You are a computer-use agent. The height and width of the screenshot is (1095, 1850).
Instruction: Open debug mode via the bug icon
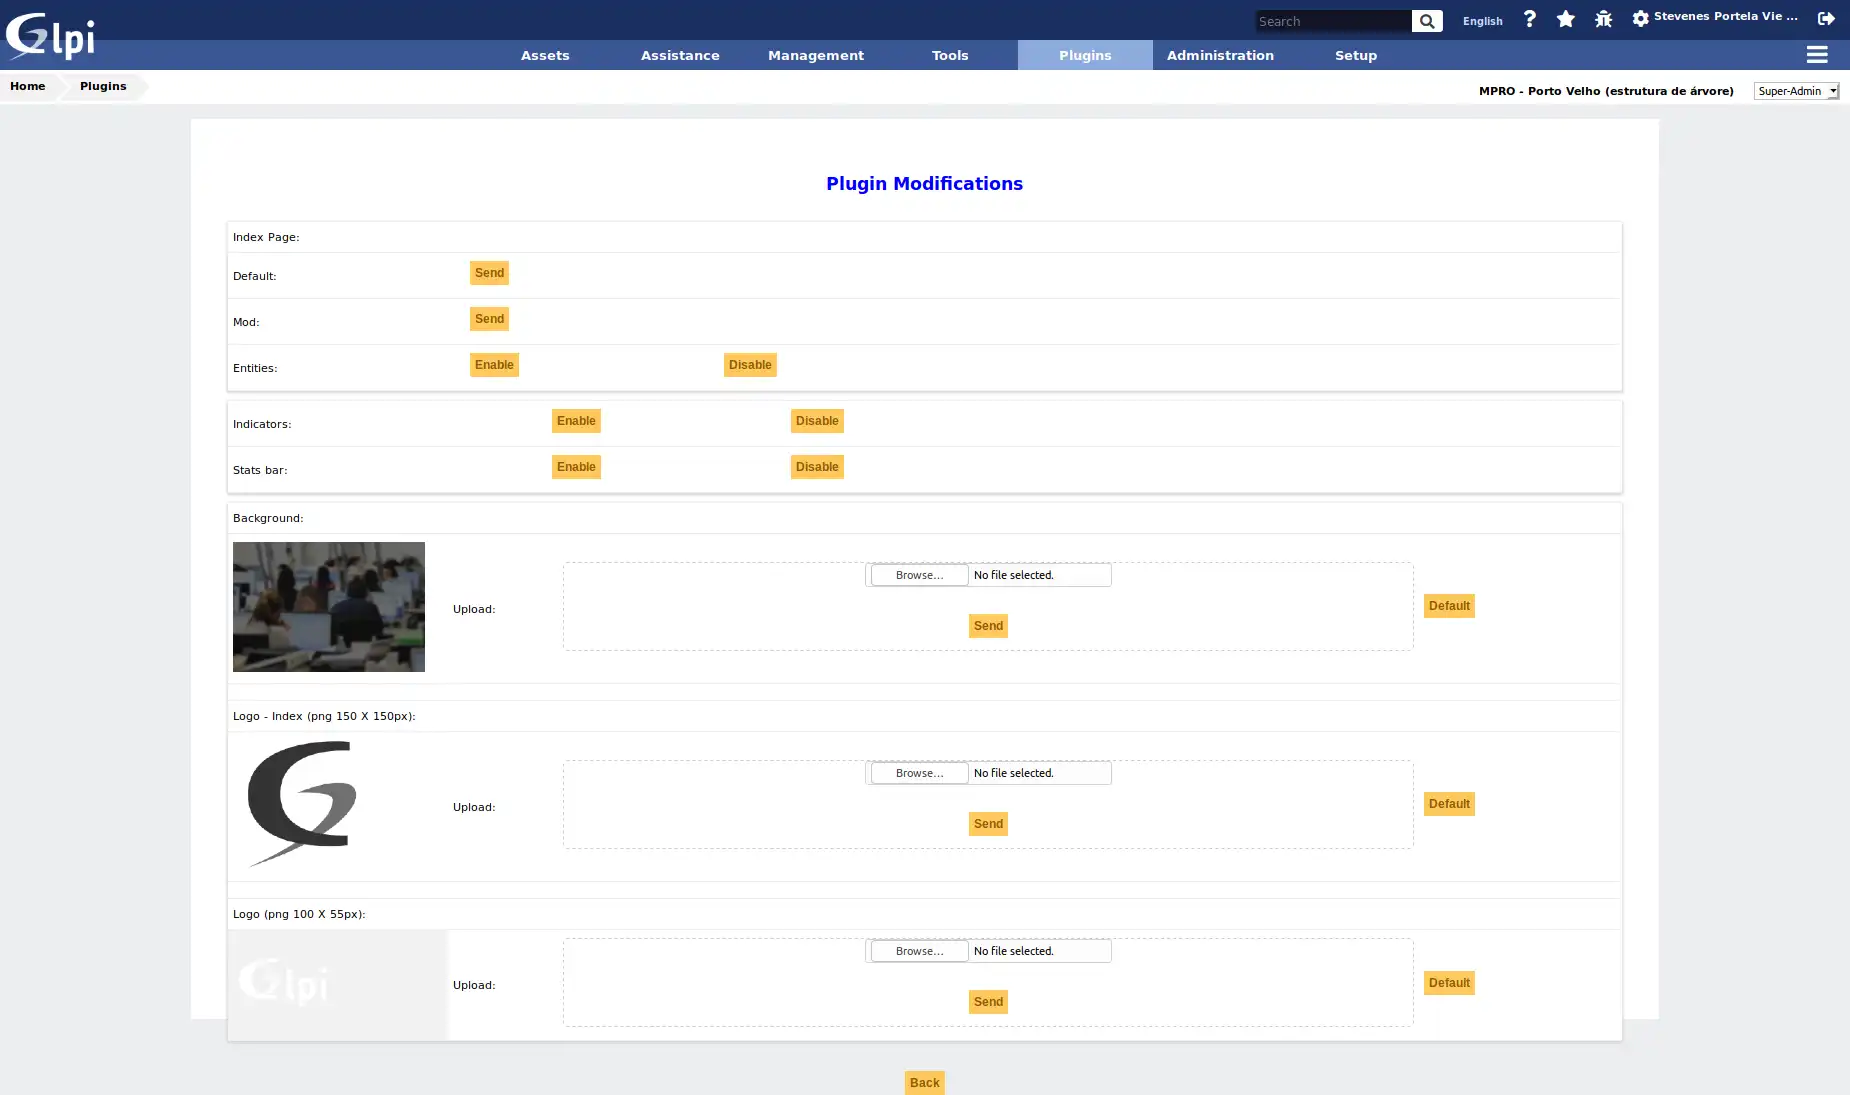pyautogui.click(x=1602, y=18)
